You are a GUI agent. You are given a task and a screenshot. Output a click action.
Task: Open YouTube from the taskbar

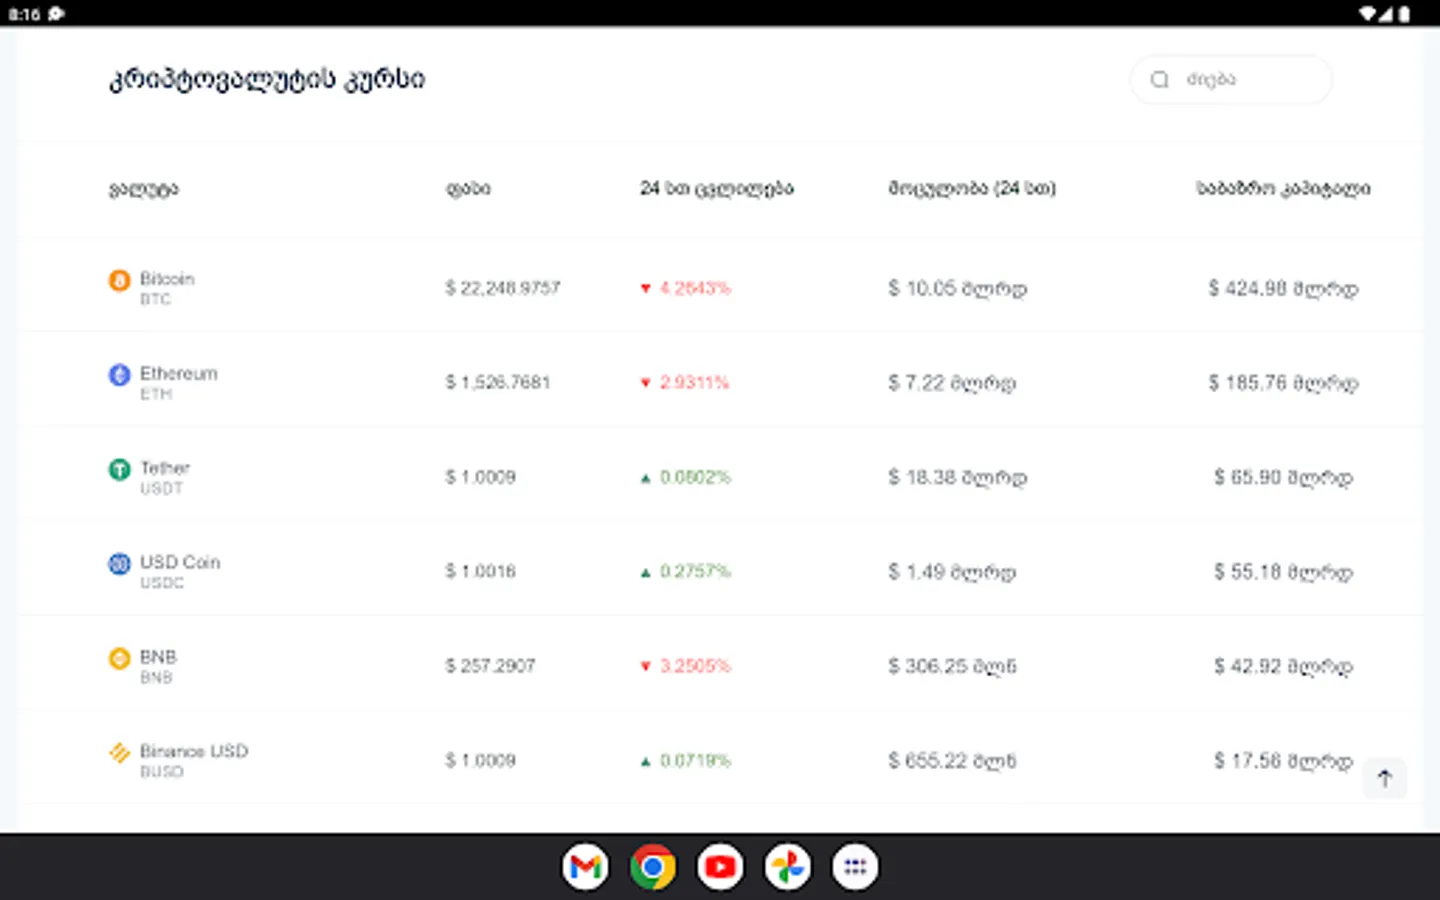click(720, 867)
